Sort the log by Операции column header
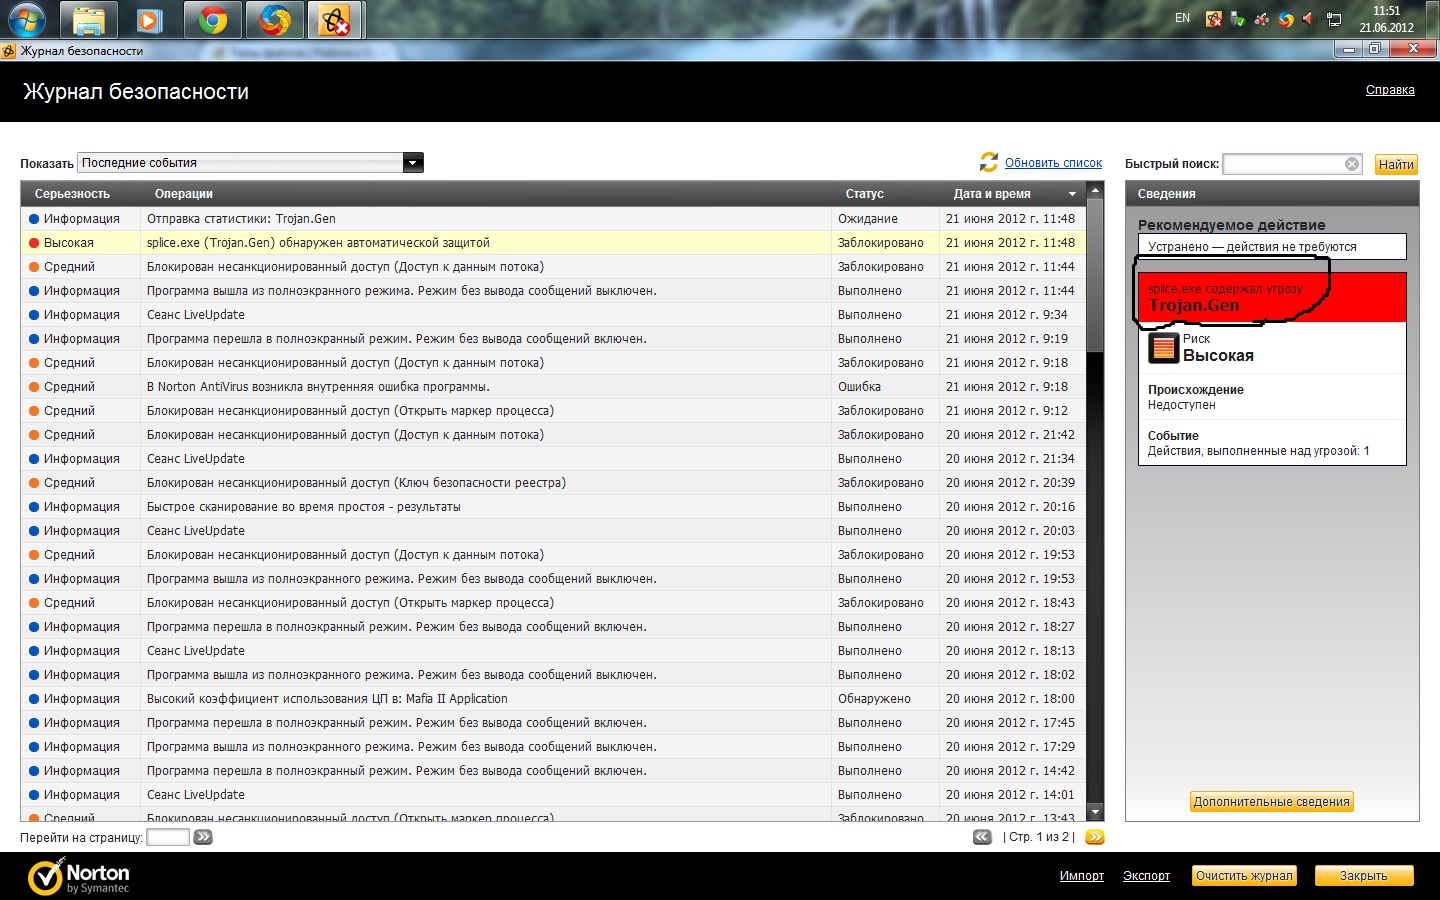 point(184,194)
